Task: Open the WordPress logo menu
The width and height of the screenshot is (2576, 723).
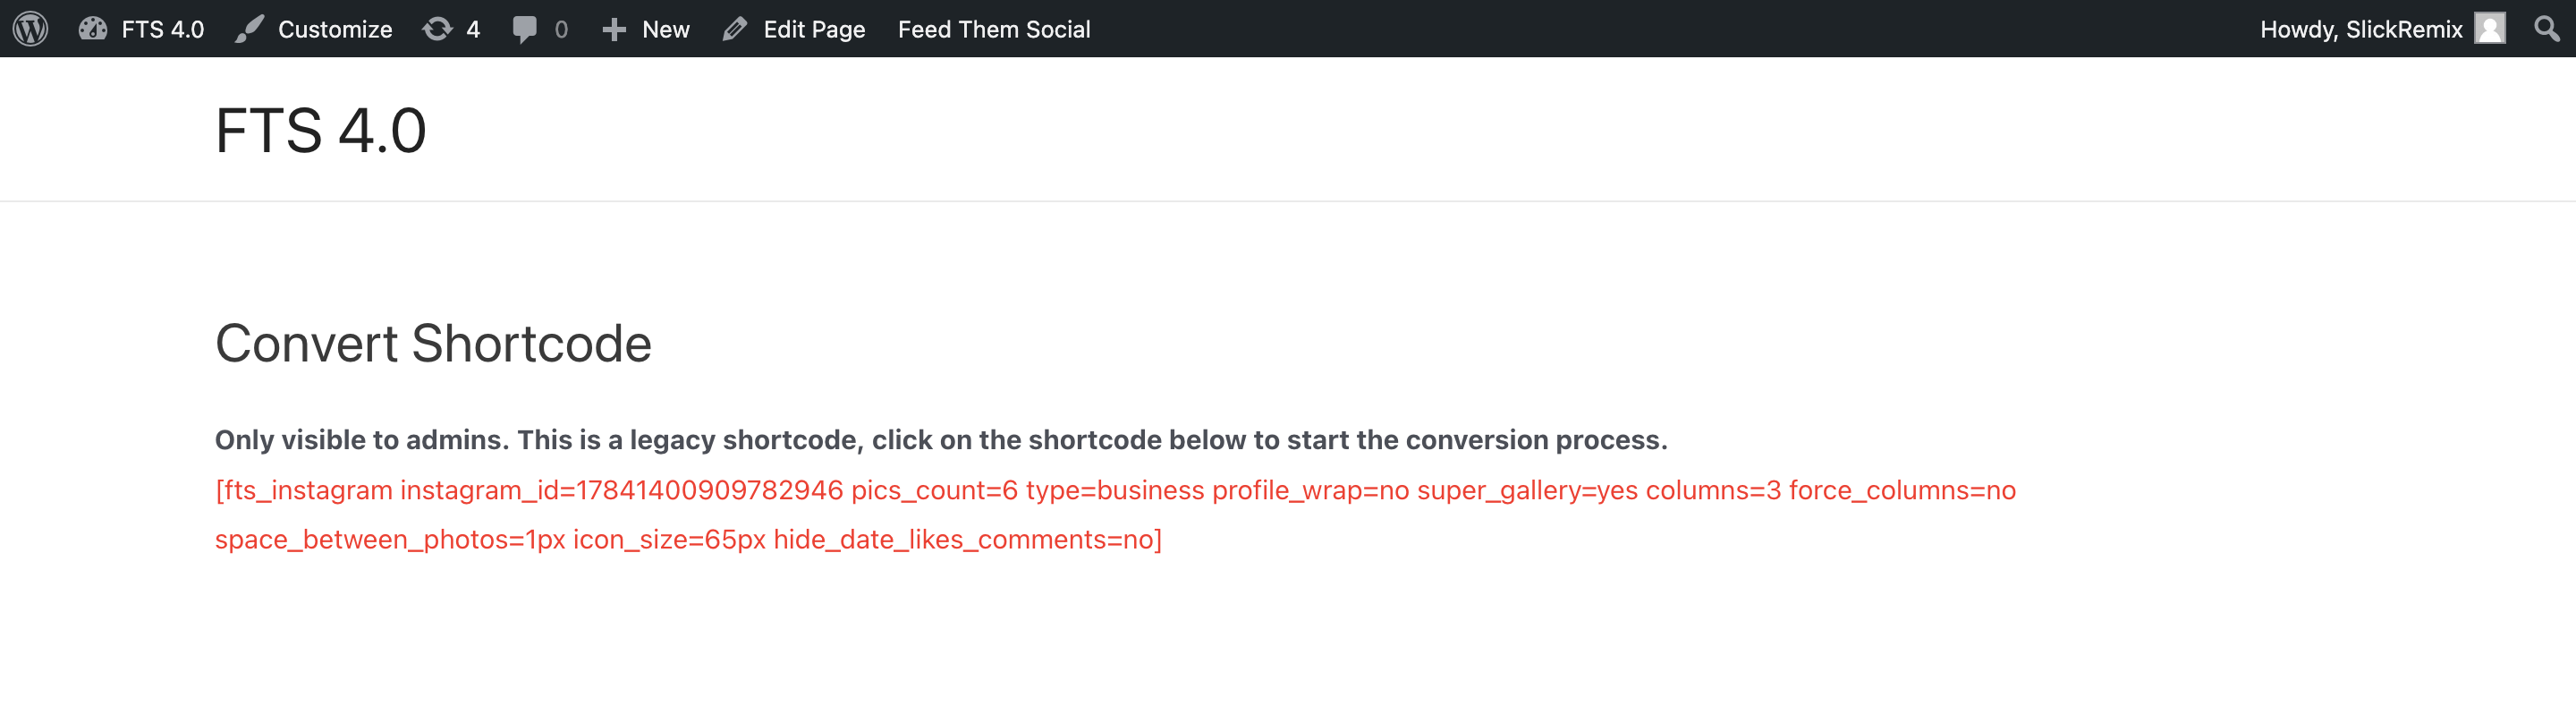Action: point(31,29)
